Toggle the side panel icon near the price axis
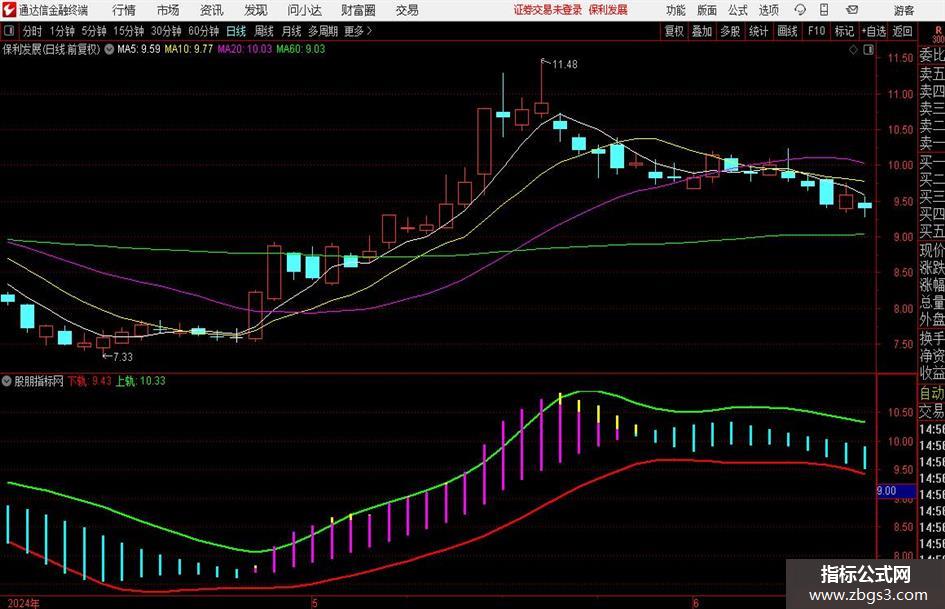Image resolution: width=945 pixels, height=609 pixels. [x=868, y=50]
